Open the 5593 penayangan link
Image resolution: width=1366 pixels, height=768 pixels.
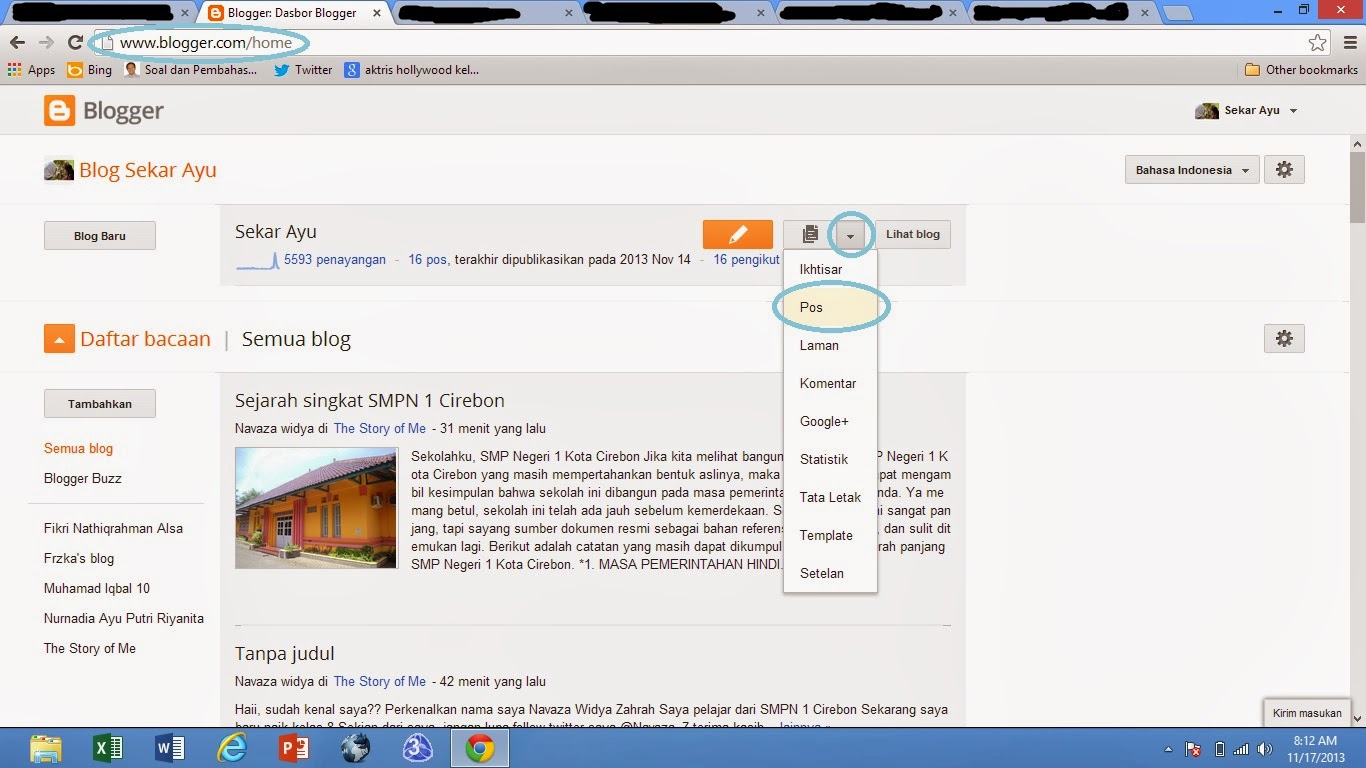click(x=335, y=259)
